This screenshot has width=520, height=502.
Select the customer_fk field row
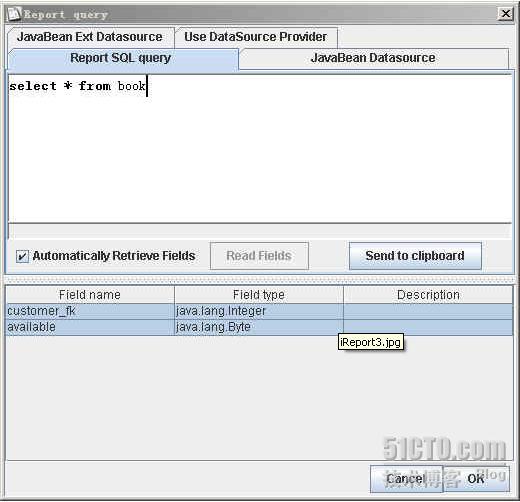tap(259, 311)
